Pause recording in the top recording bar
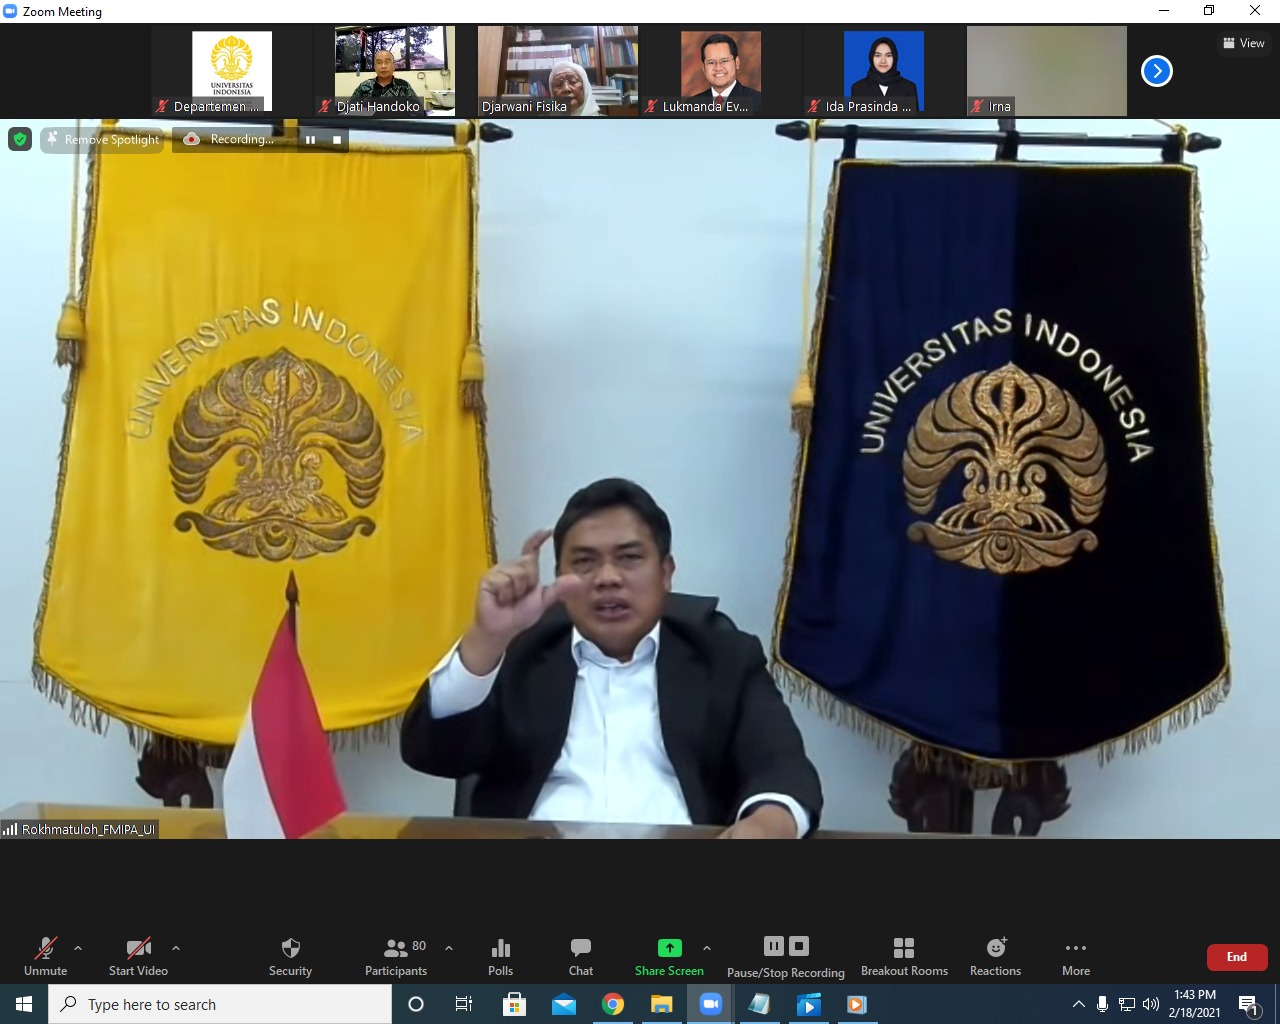 pos(311,140)
